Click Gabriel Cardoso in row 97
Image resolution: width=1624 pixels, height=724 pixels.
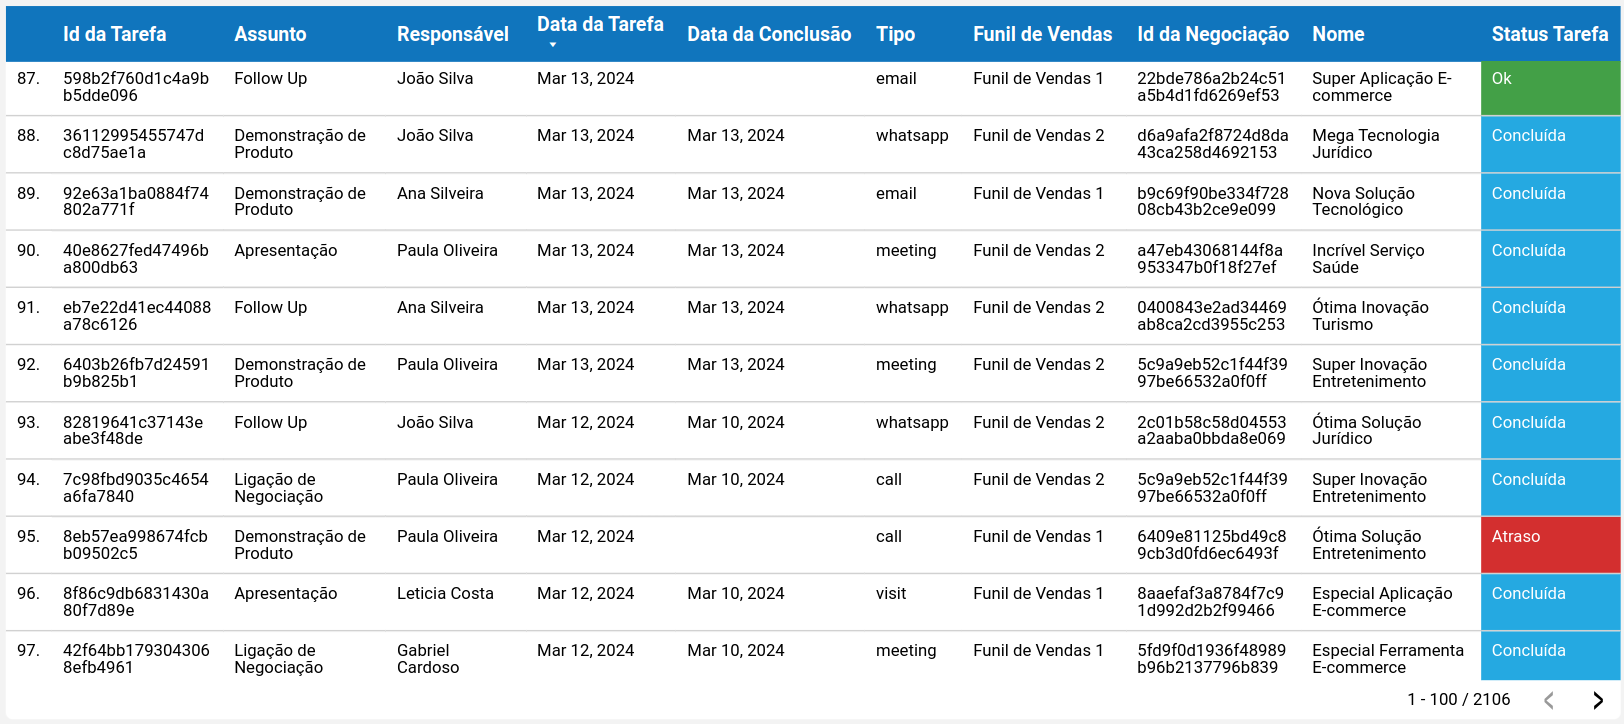[428, 659]
